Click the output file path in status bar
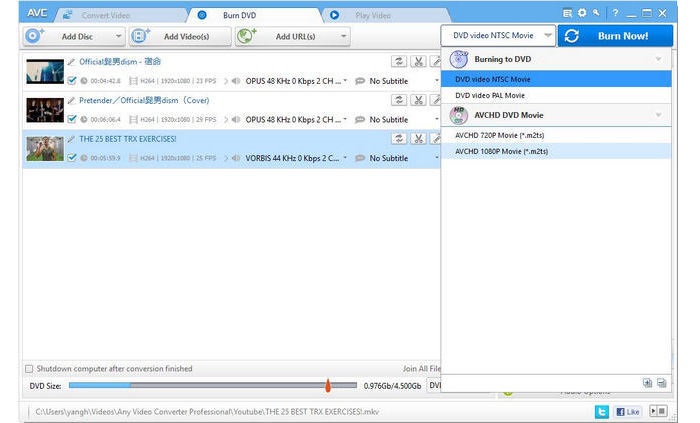The width and height of the screenshot is (700, 423). (x=207, y=411)
